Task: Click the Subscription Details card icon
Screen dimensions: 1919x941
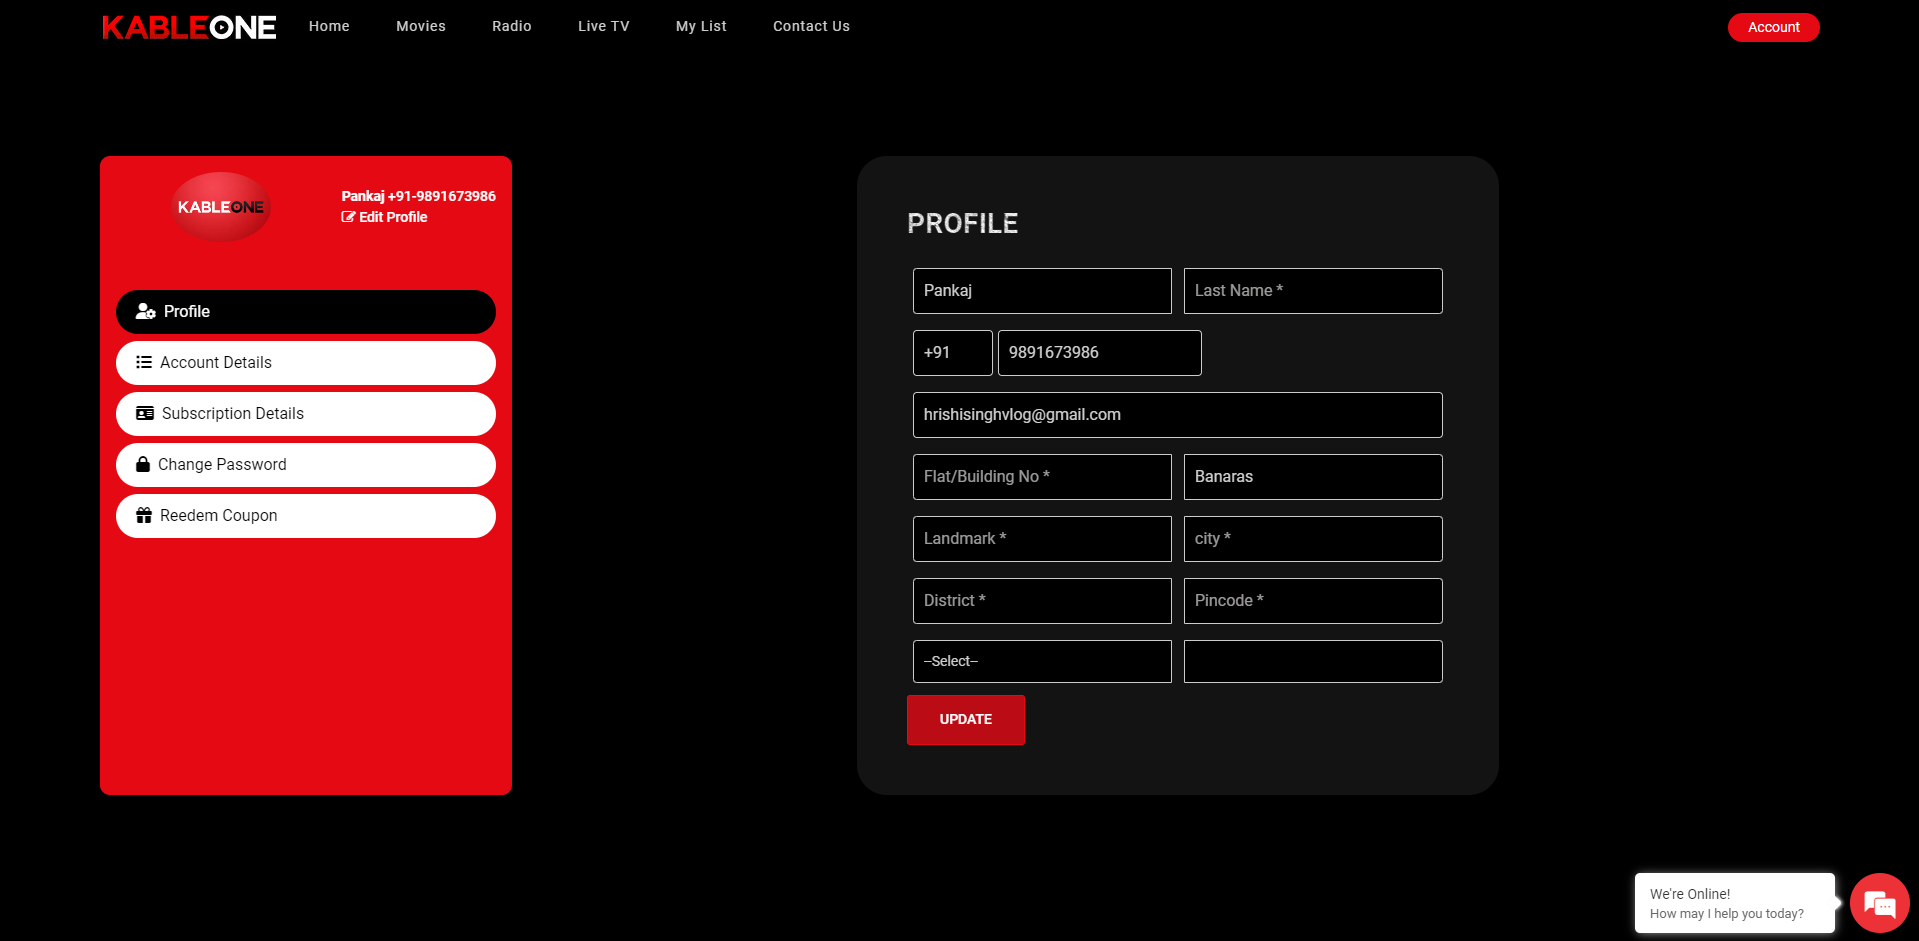Action: point(145,414)
